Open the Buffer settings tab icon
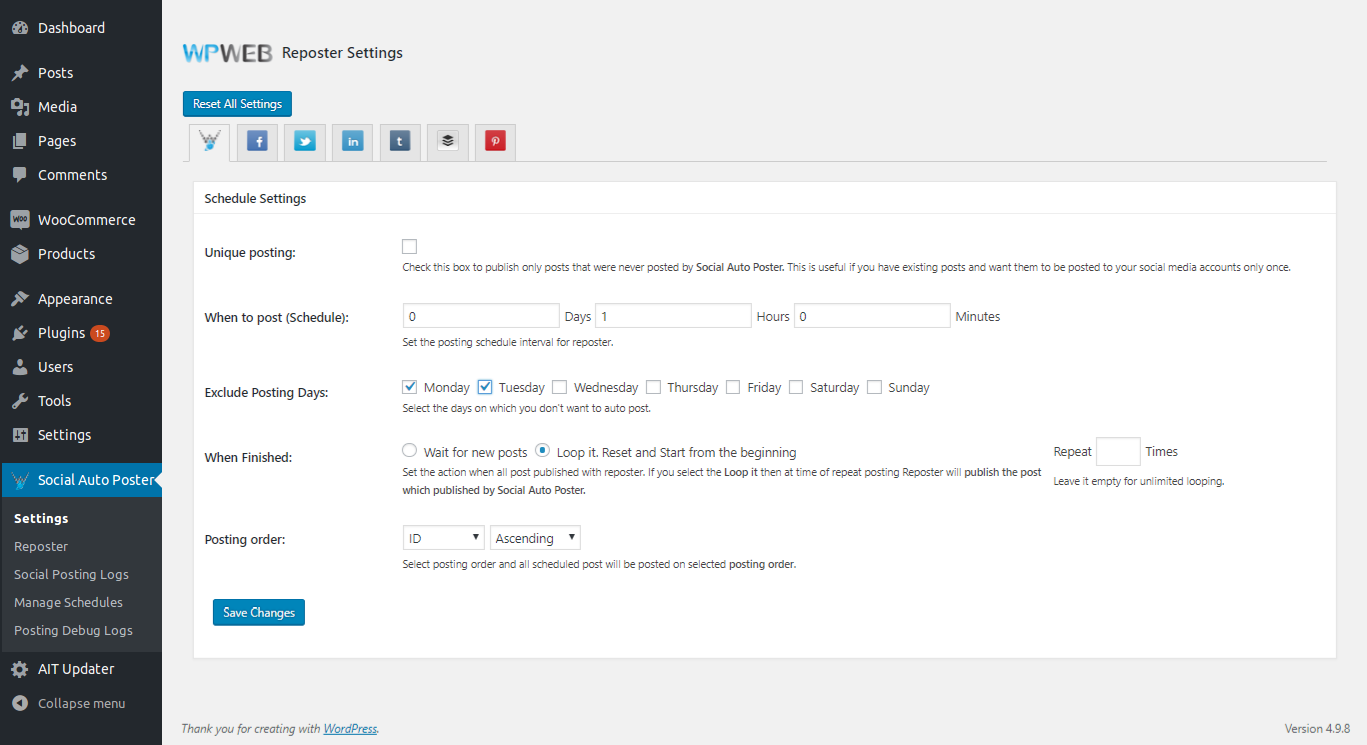This screenshot has width=1367, height=745. click(x=448, y=142)
